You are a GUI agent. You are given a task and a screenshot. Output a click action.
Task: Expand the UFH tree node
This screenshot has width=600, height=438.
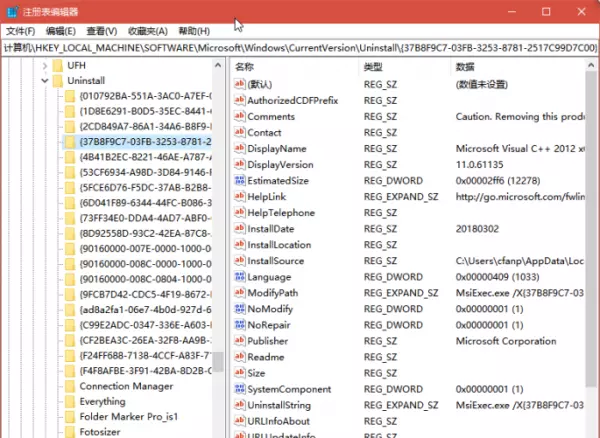pyautogui.click(x=45, y=66)
